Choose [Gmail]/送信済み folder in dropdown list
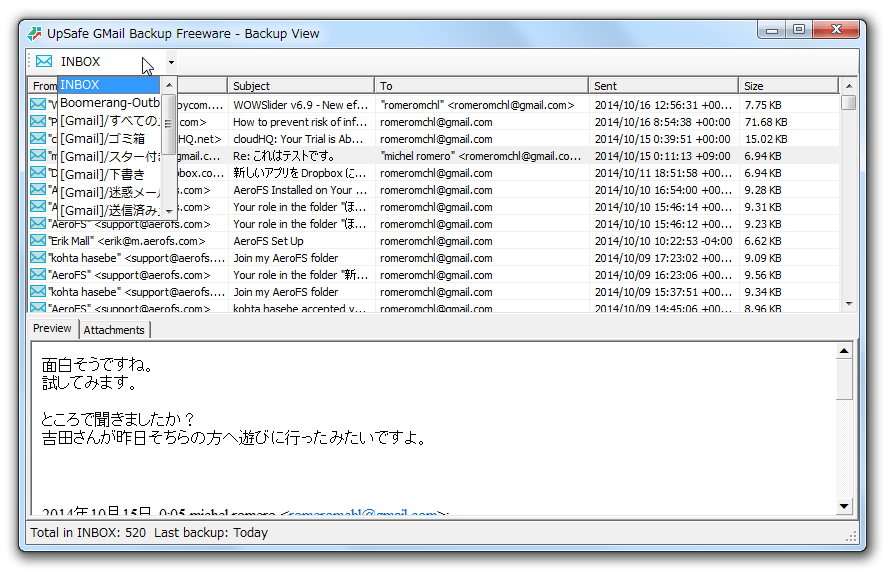 click(x=109, y=211)
